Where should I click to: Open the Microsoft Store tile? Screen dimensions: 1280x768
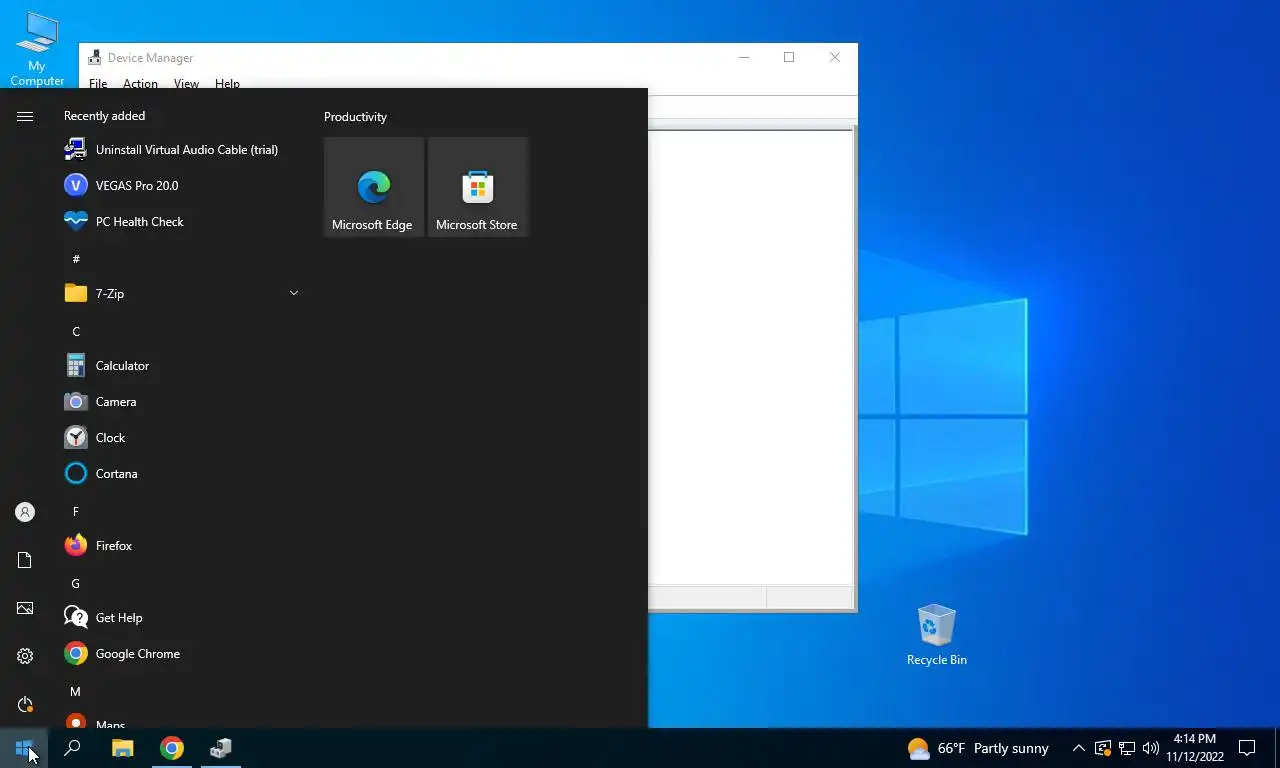click(478, 187)
